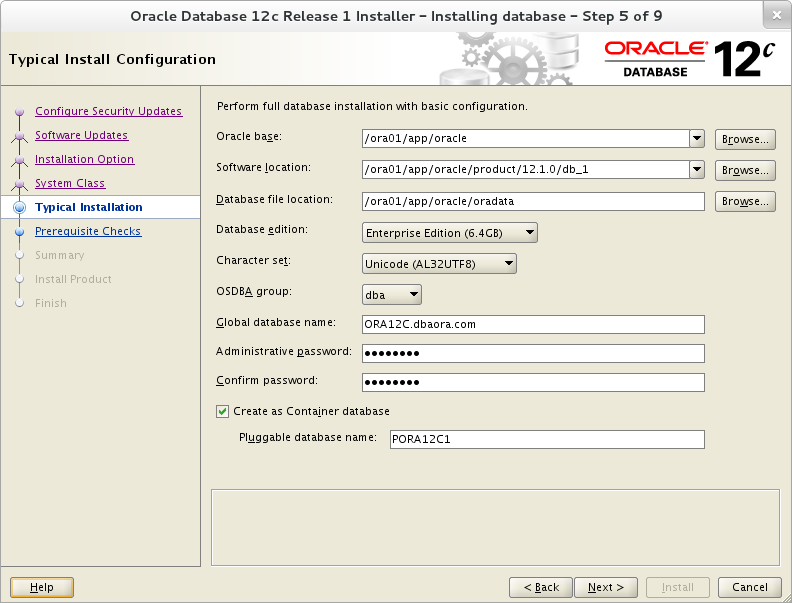Proceed with the Next button
792x603 pixels.
(x=606, y=587)
